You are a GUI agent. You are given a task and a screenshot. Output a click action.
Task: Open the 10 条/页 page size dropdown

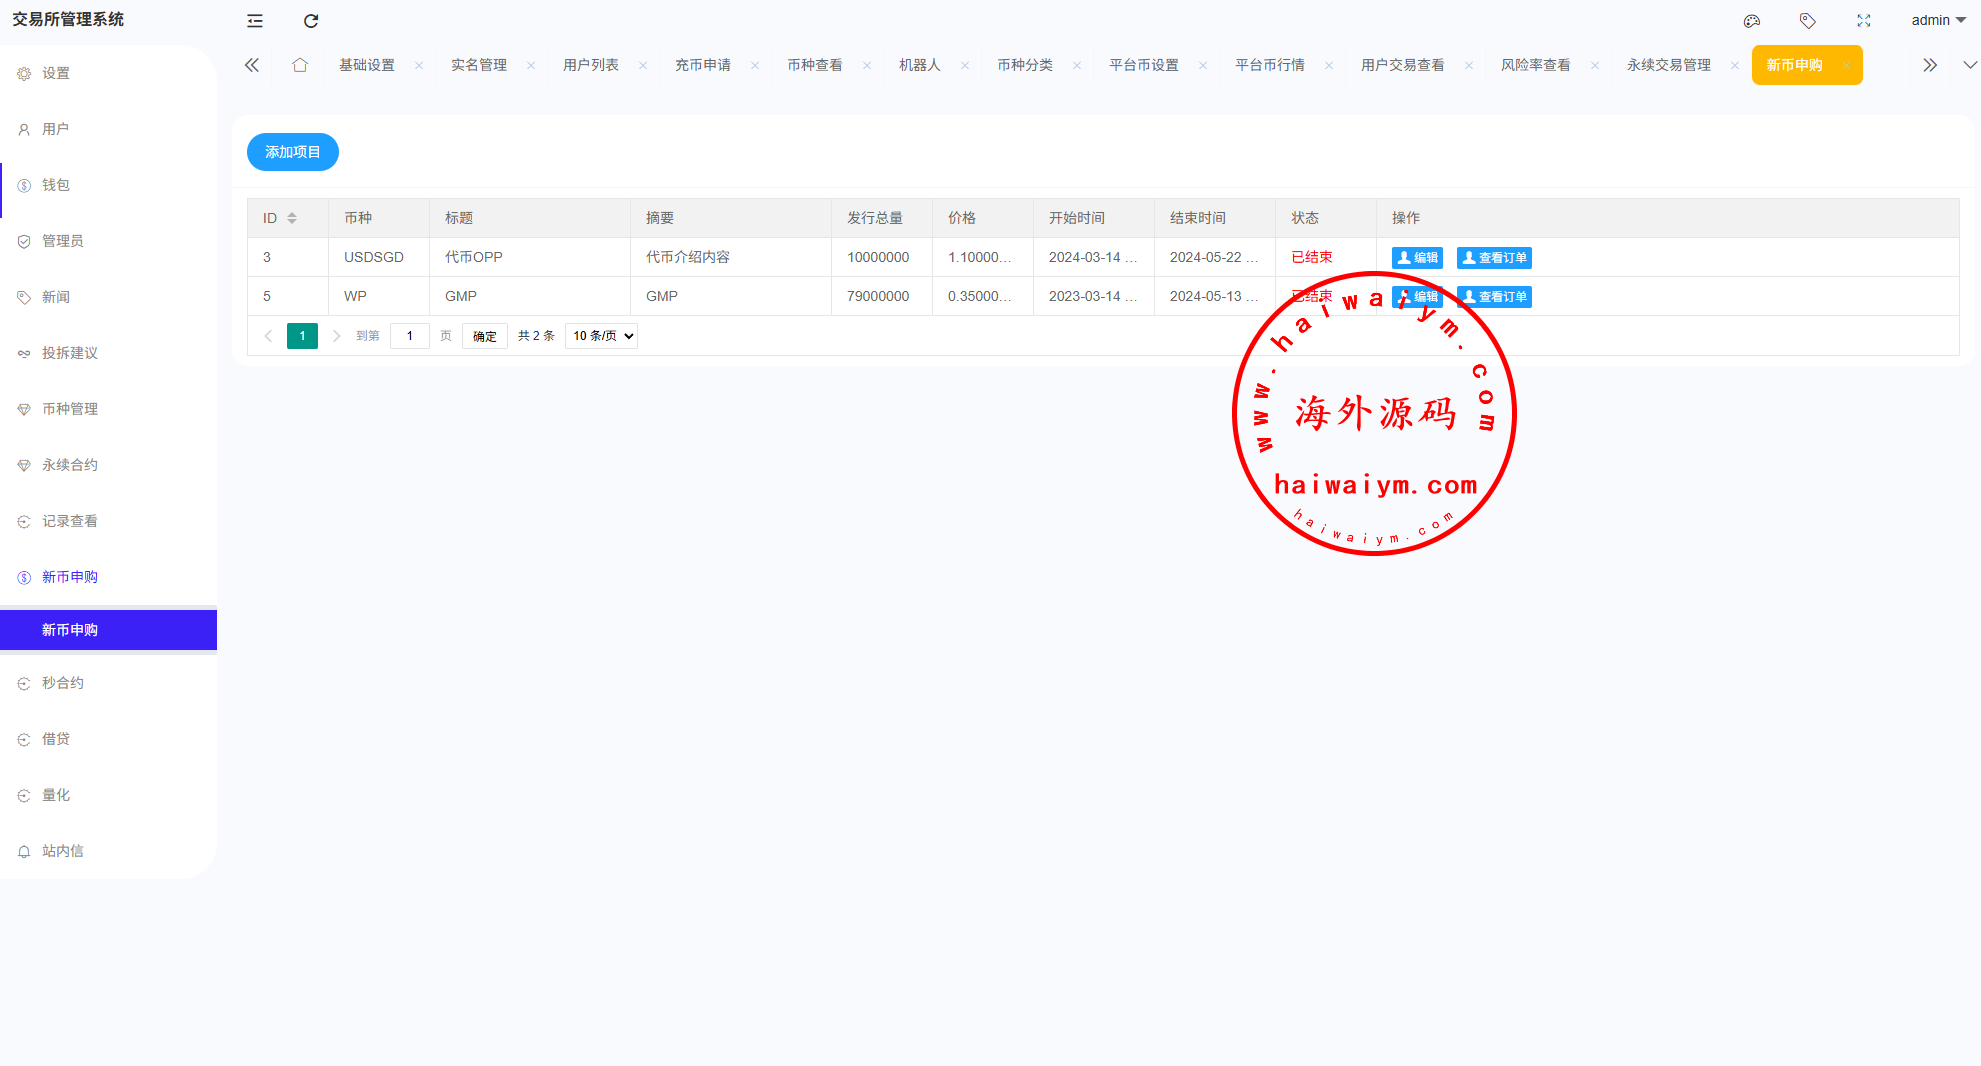pyautogui.click(x=602, y=336)
